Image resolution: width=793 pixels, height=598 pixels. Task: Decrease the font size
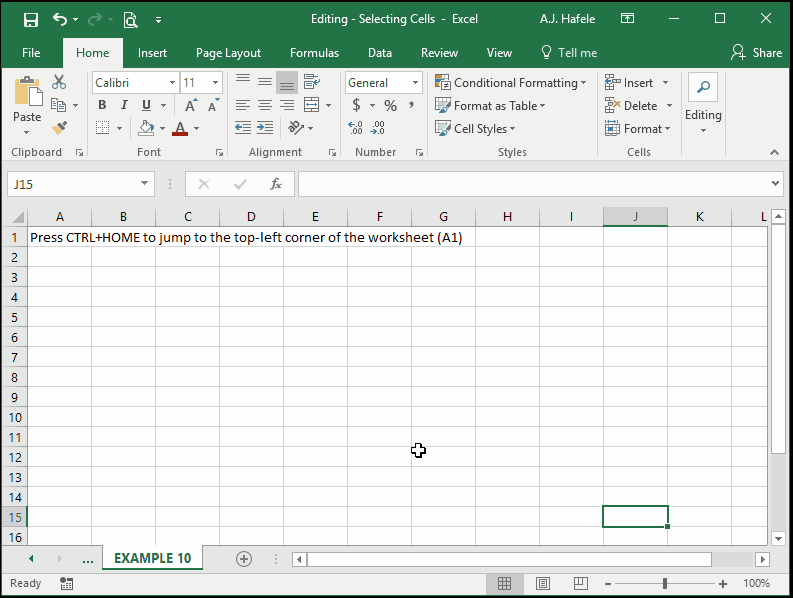213,105
